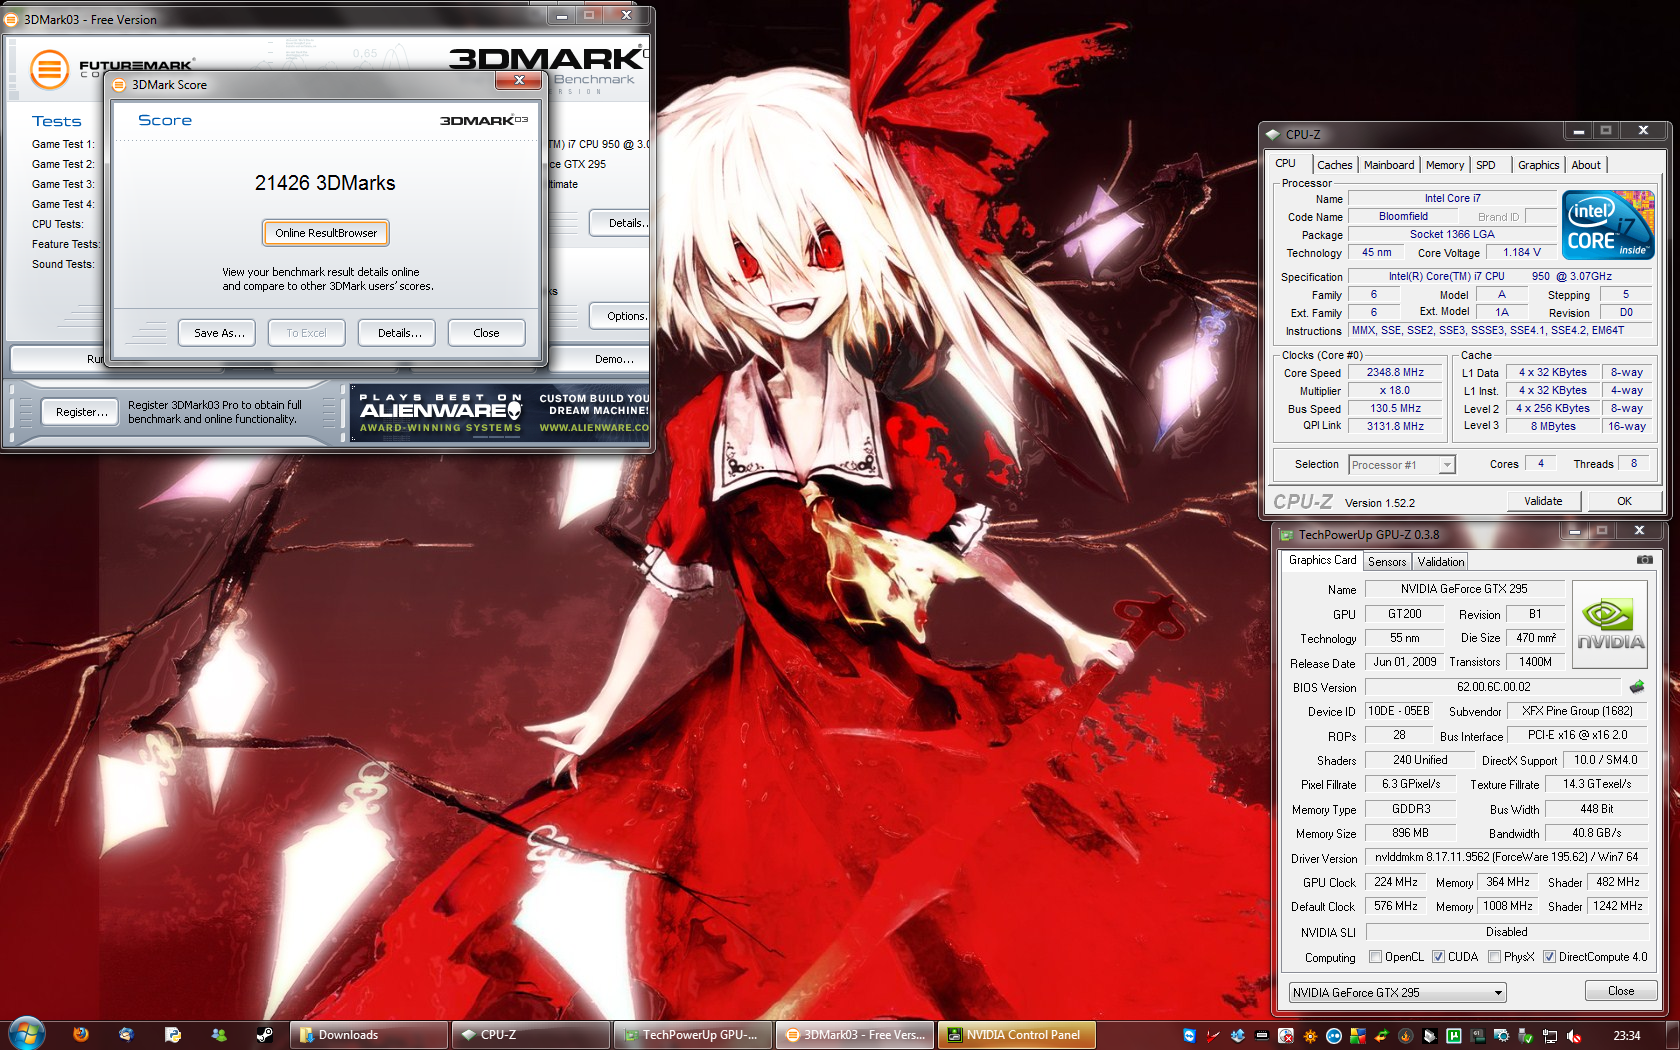The image size is (1680, 1050).
Task: Toggle the PhysX checkbox
Action: 1494,957
